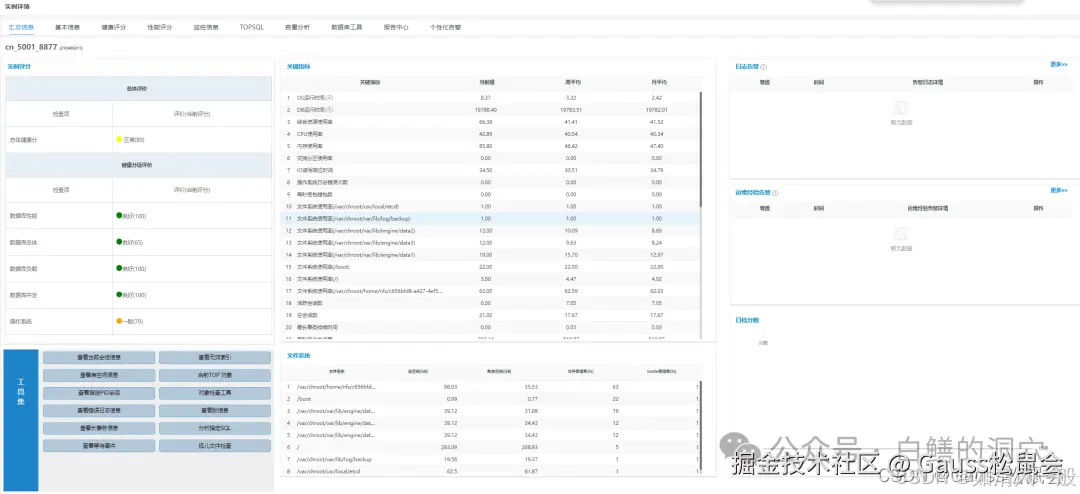The image size is (1080, 494).
Task: Click the help icon beside 日志告警 title
Action: pyautogui.click(x=764, y=67)
